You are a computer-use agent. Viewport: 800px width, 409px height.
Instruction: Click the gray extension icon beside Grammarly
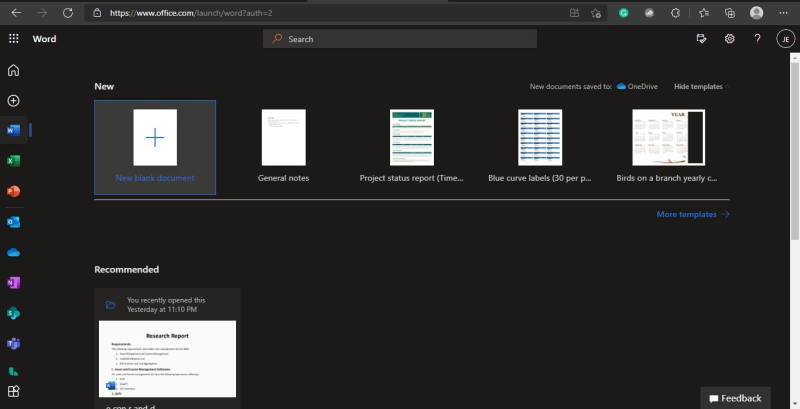click(649, 13)
